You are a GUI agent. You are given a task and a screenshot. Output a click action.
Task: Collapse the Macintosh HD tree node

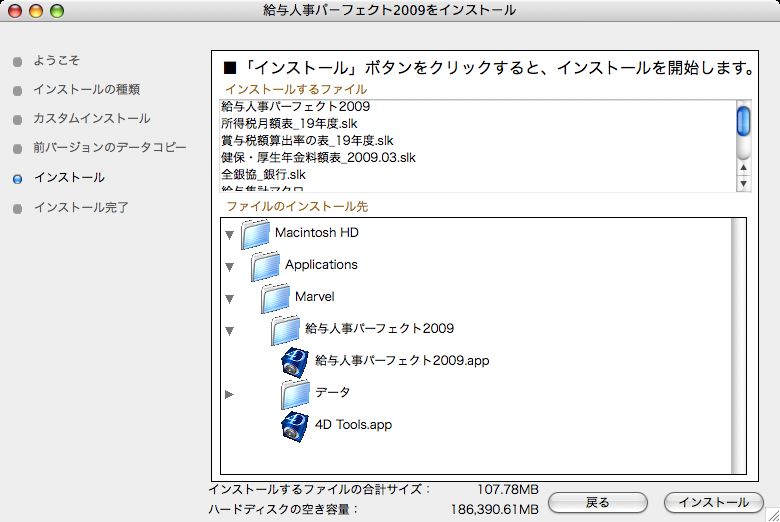click(229, 235)
